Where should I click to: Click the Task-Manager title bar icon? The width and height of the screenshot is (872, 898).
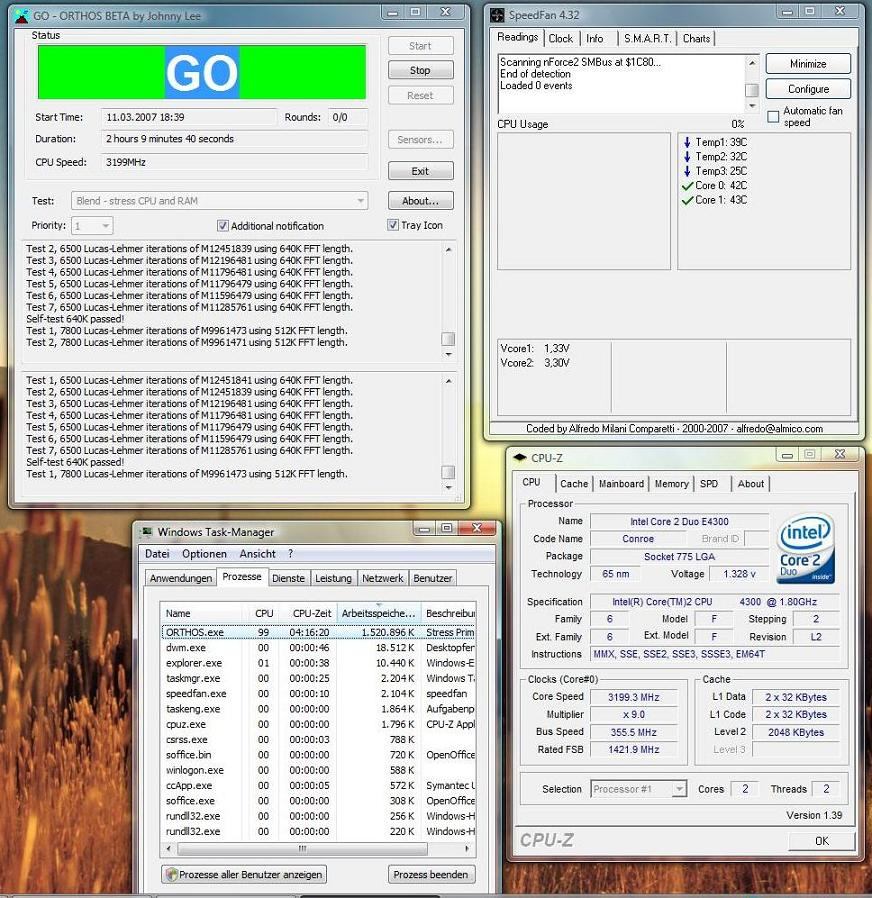[x=147, y=531]
